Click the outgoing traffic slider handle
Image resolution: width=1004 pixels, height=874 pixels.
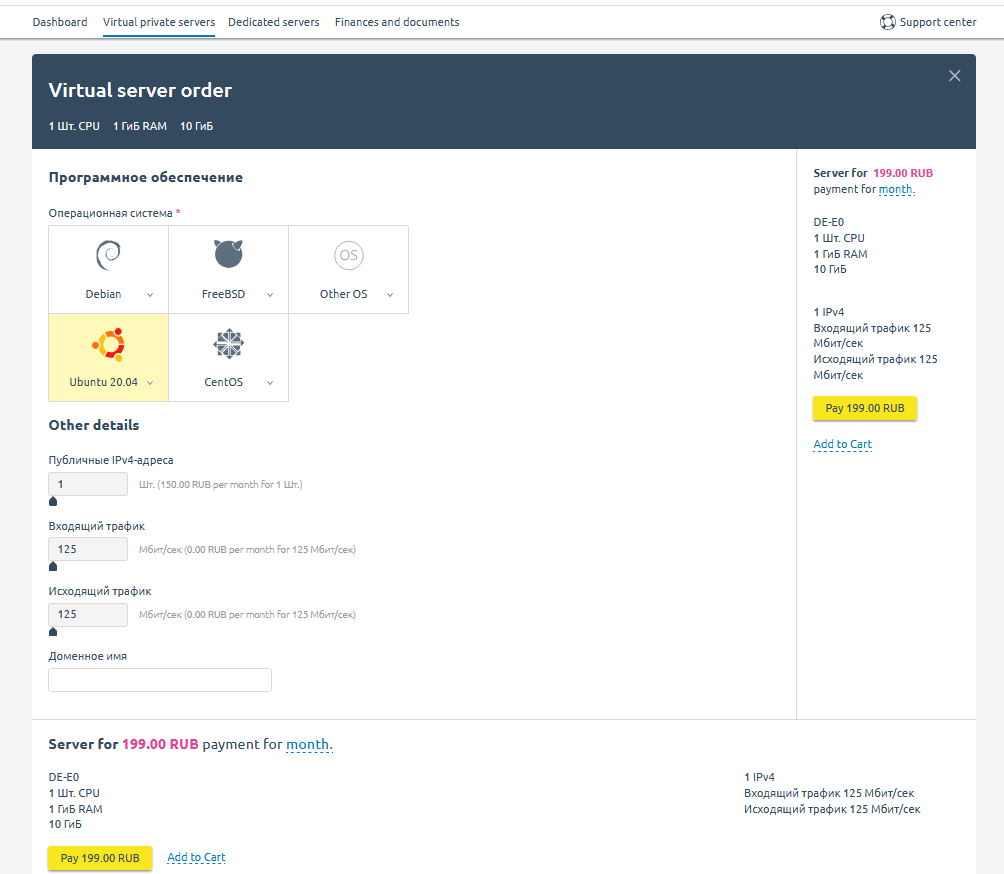pos(53,632)
